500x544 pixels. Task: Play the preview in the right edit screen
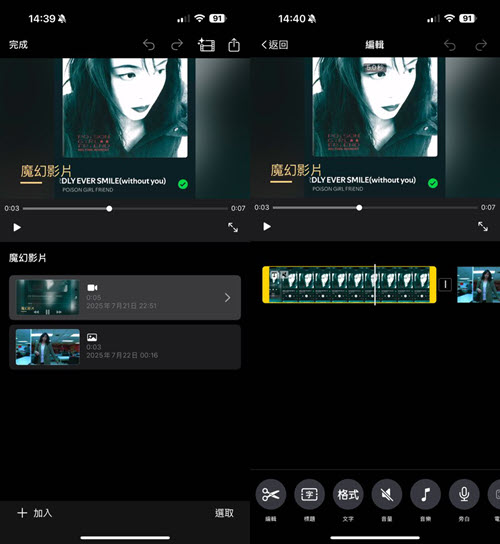click(x=267, y=227)
